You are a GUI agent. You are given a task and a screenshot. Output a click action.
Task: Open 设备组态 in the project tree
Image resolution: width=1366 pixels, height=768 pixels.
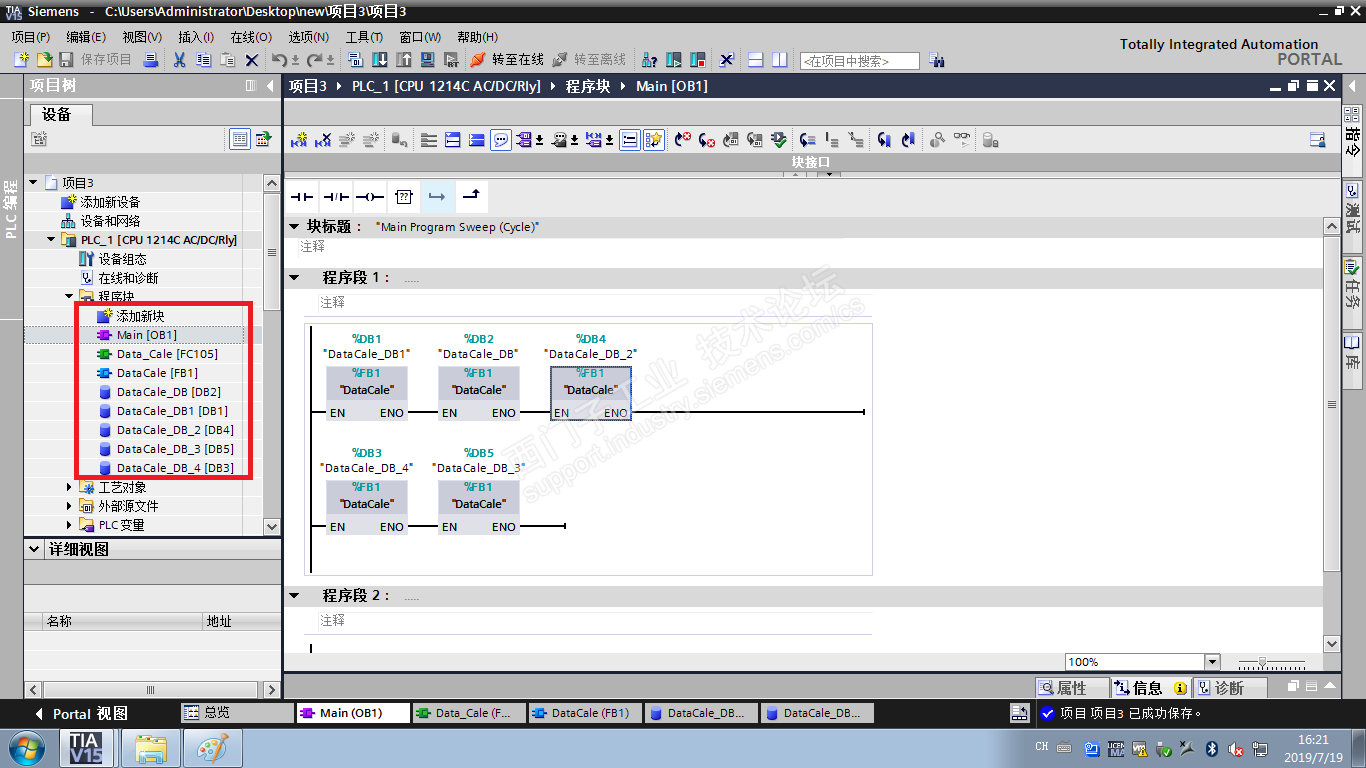(x=122, y=259)
